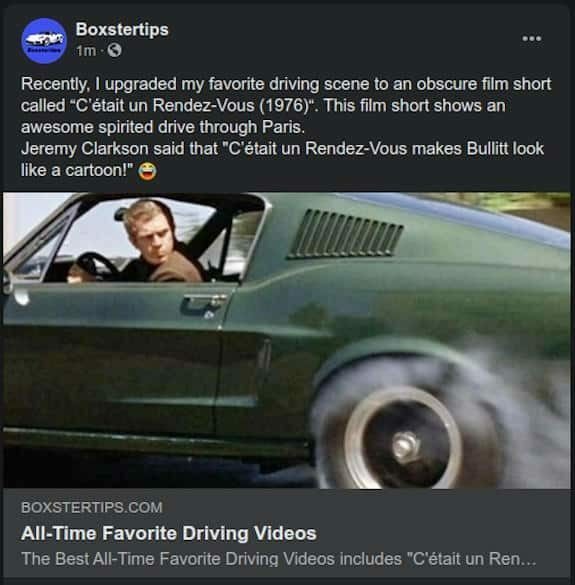This screenshot has height=585, width=575.
Task: Click the Jeremy Clarkson quote line
Action: 282,149
